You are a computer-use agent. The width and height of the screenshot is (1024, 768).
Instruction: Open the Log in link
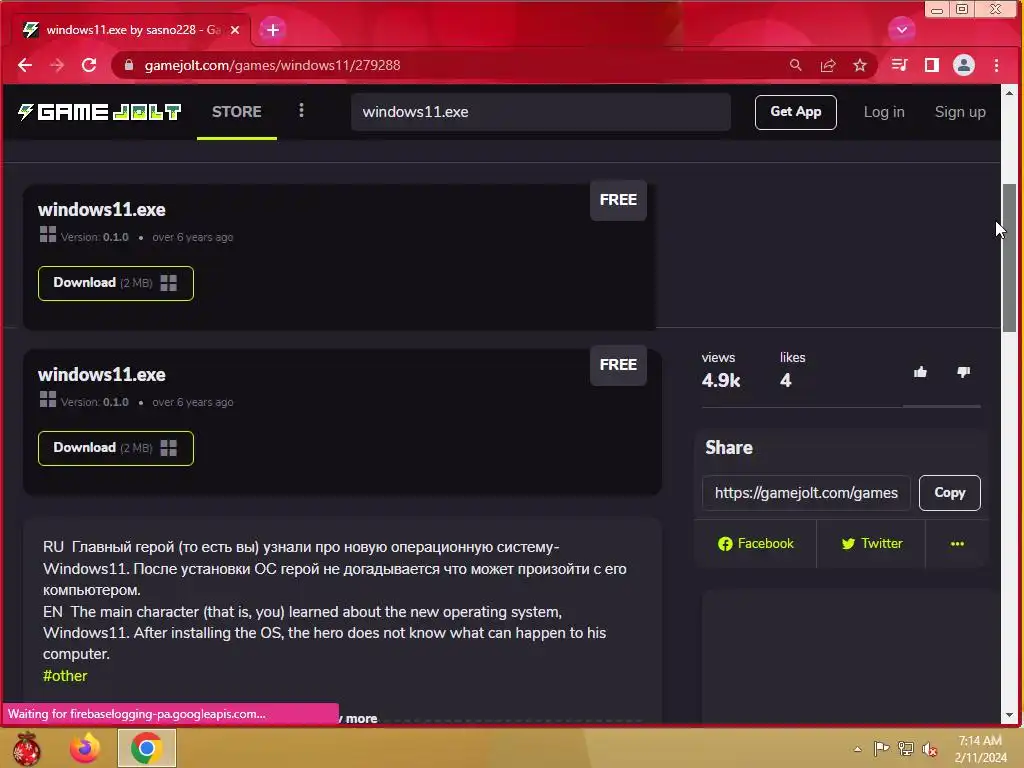[x=884, y=112]
